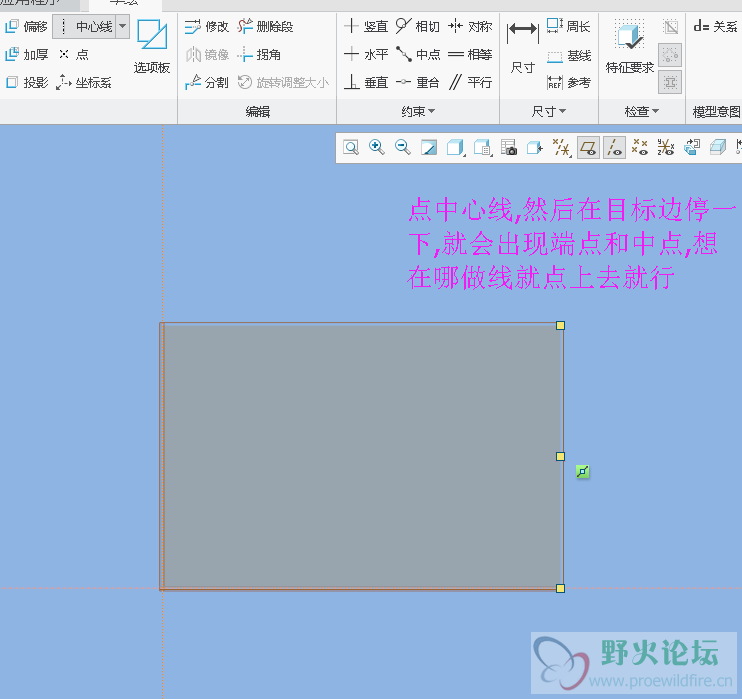742x699 pixels.
Task: Click the zoom in magnifier icon
Action: point(377,148)
